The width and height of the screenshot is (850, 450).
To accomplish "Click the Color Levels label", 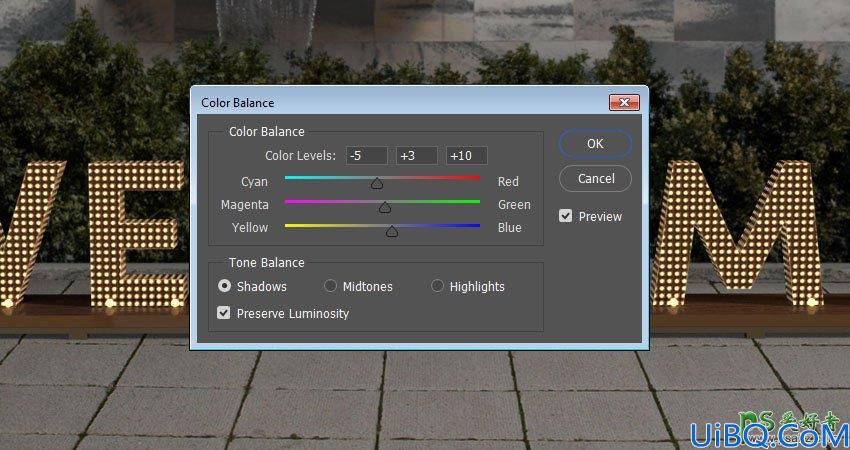I will click(x=300, y=156).
